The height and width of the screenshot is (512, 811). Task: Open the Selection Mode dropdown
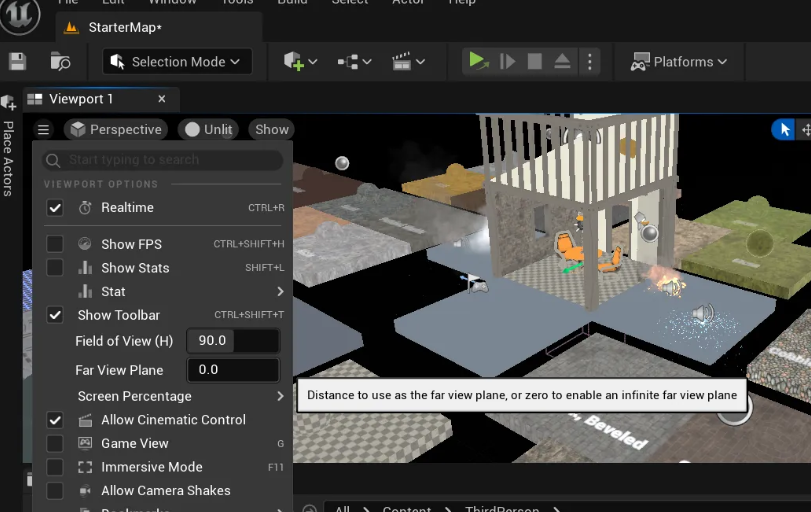[177, 62]
